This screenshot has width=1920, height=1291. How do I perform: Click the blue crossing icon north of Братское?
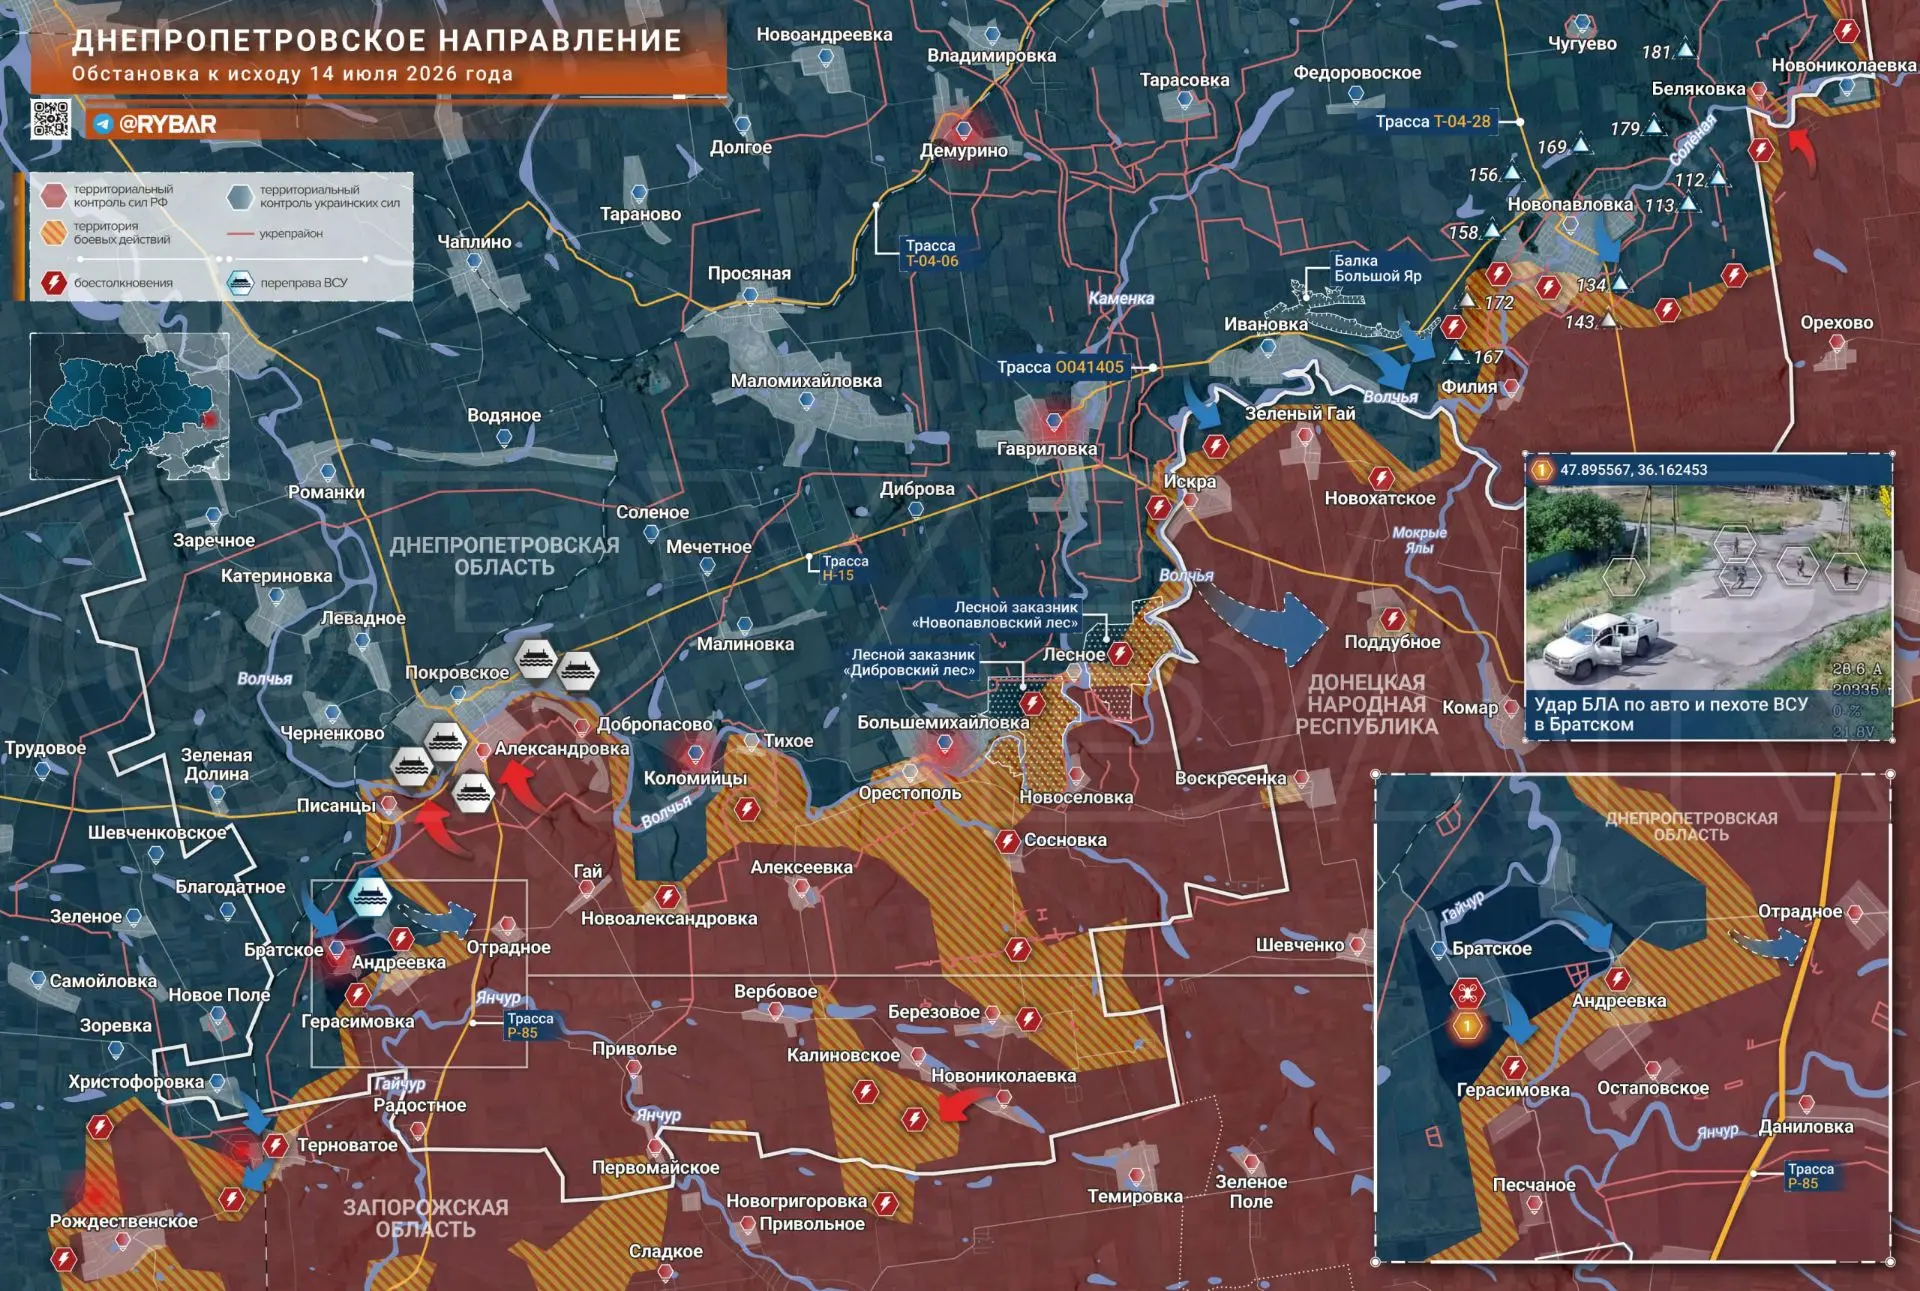(x=369, y=897)
